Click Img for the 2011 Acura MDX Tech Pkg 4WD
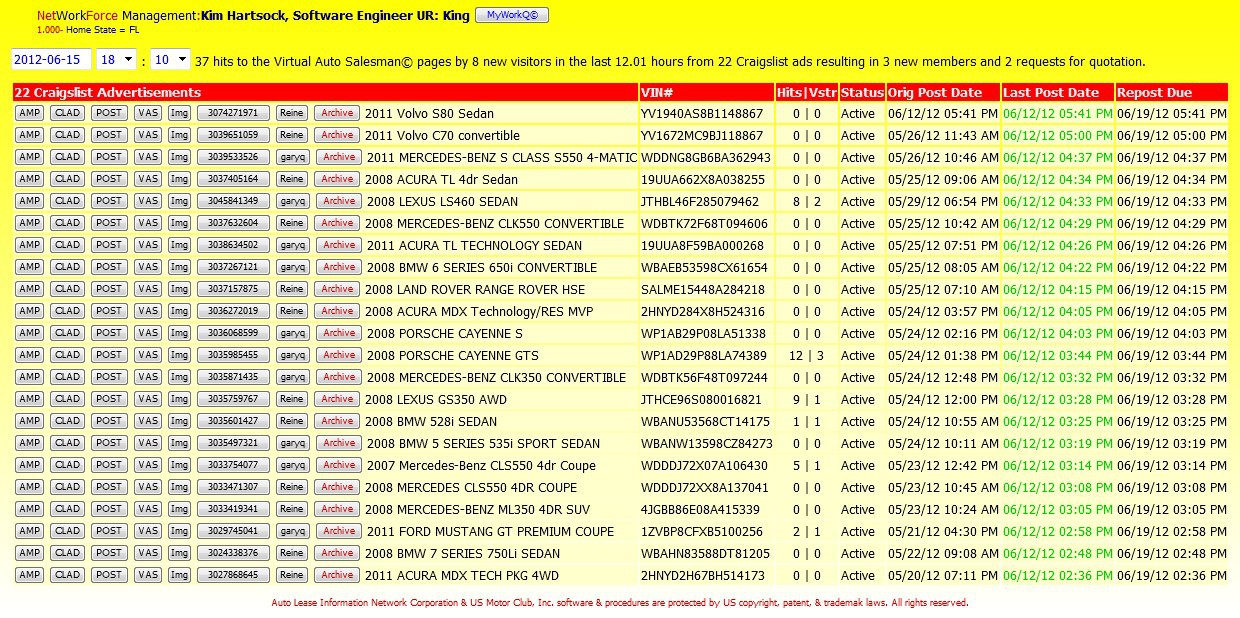The height and width of the screenshot is (618, 1240). pyautogui.click(x=179, y=575)
